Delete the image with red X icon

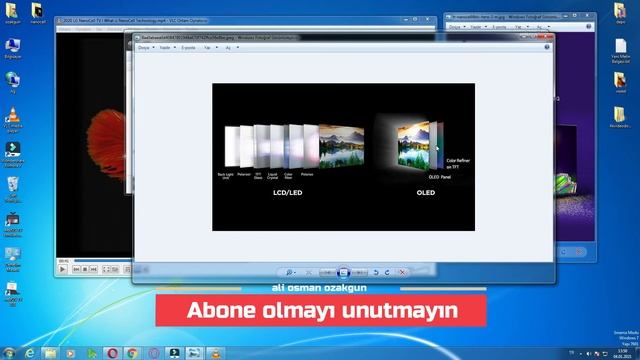402,272
